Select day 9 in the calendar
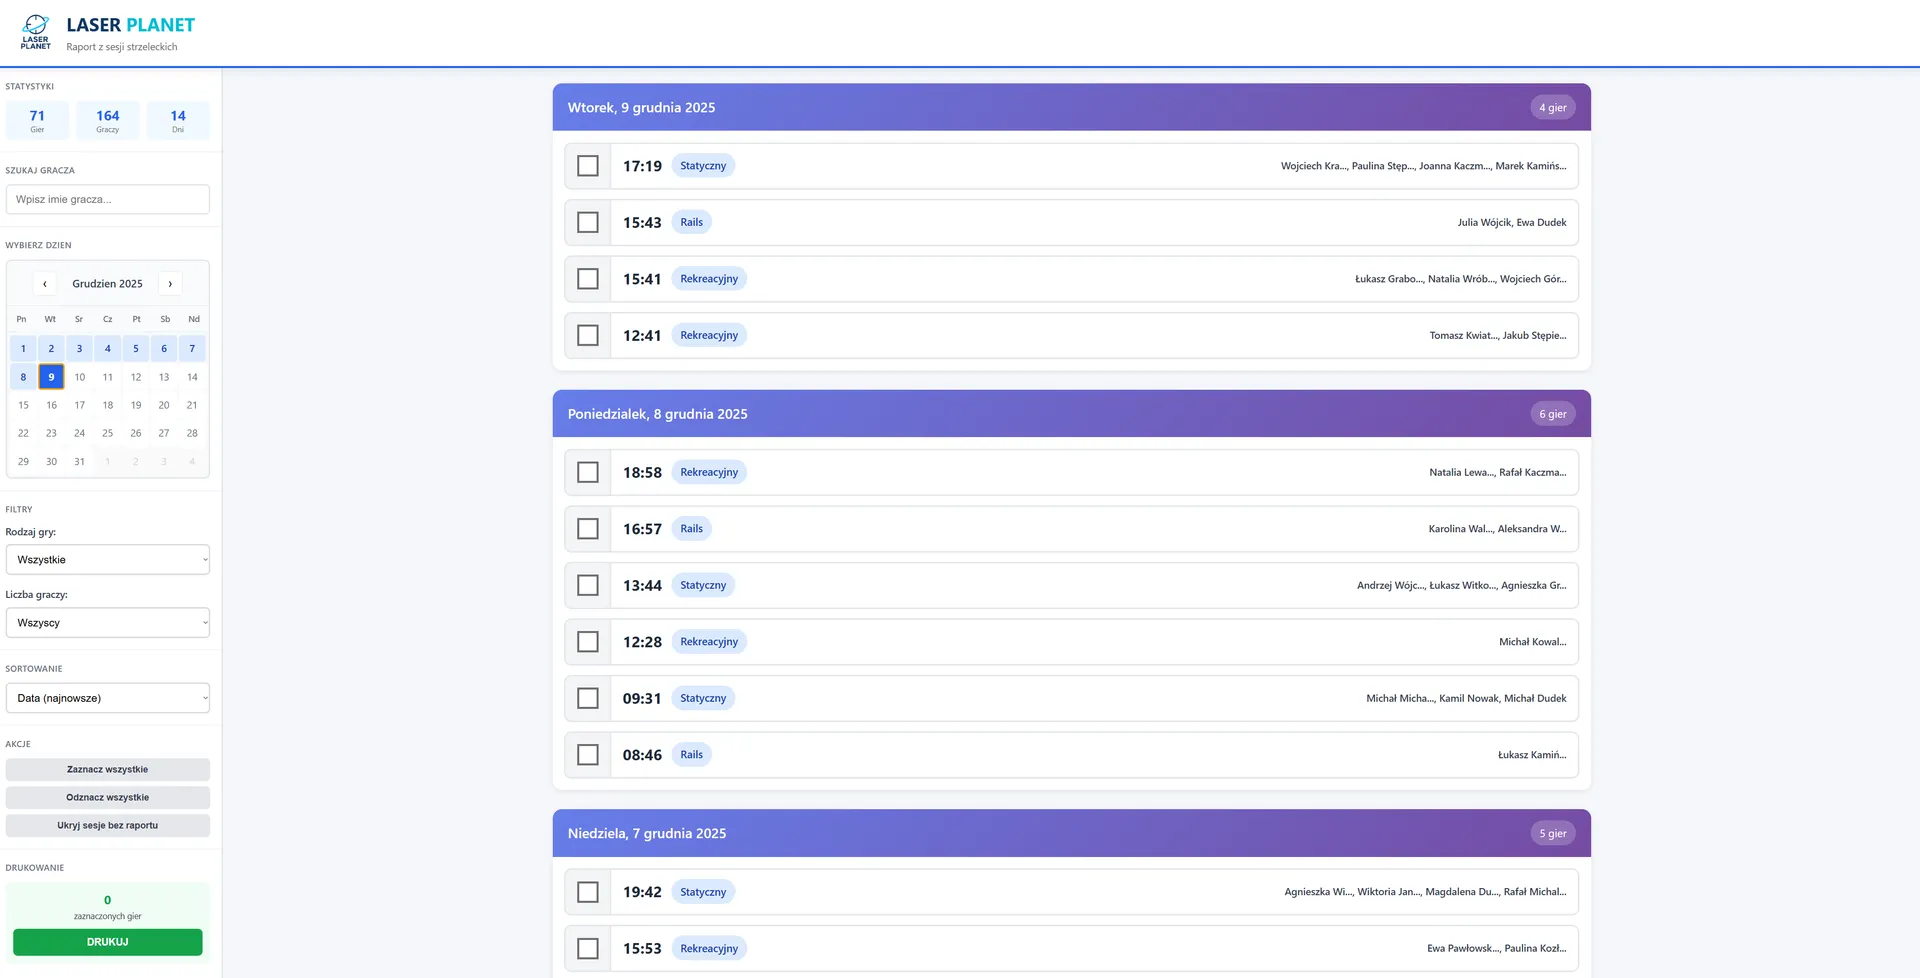The height and width of the screenshot is (978, 1920). (x=51, y=377)
